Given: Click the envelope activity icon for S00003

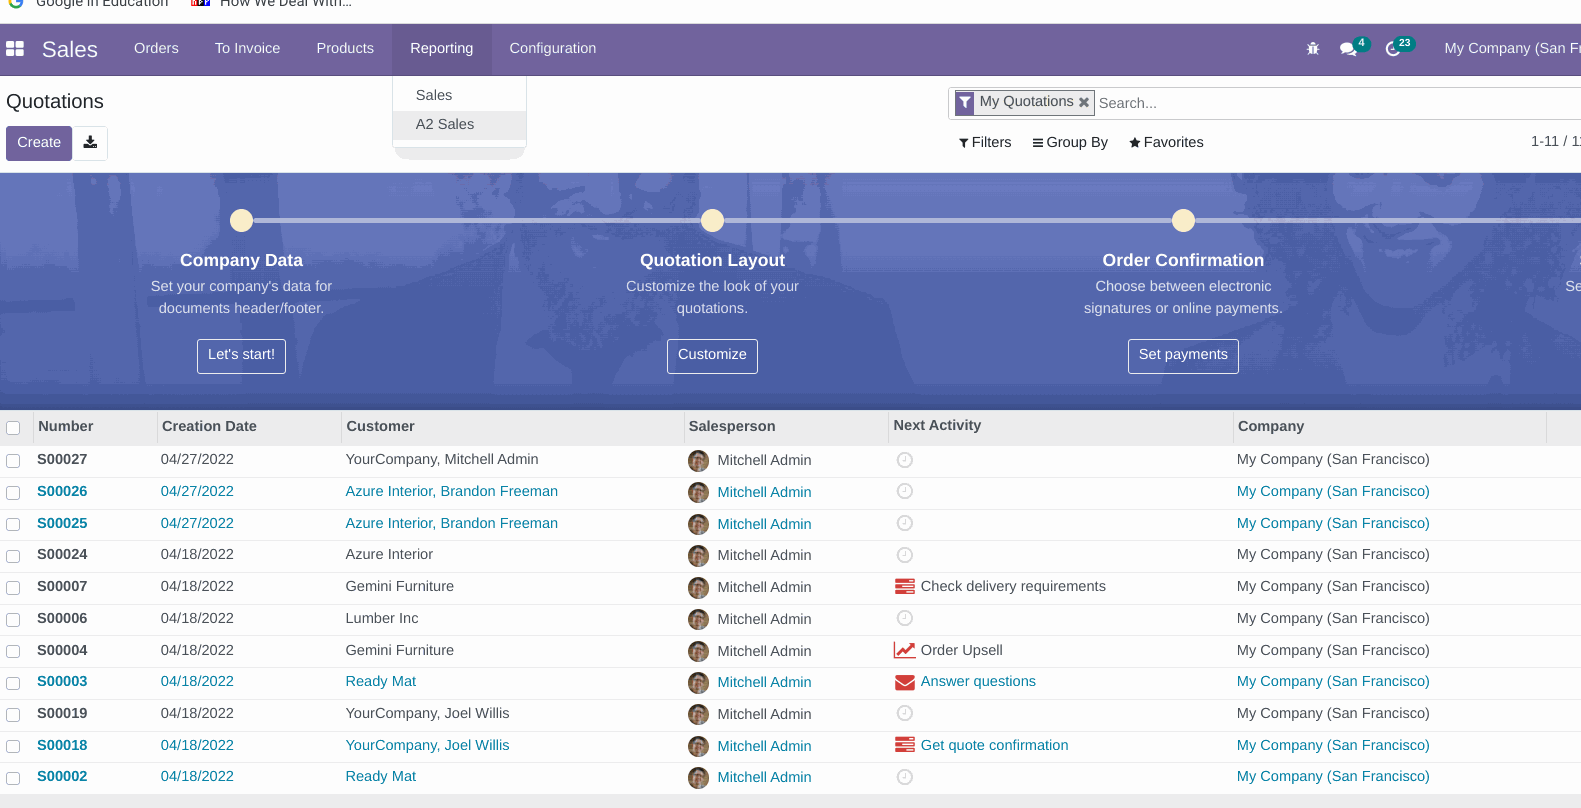Looking at the screenshot, I should 905,682.
